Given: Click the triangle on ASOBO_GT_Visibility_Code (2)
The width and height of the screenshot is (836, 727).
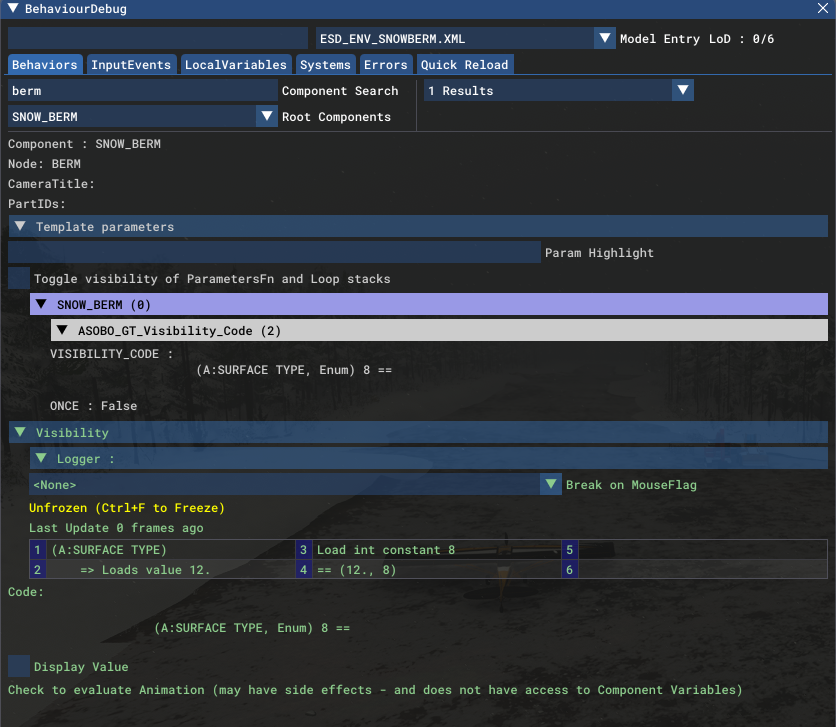Looking at the screenshot, I should pos(65,330).
